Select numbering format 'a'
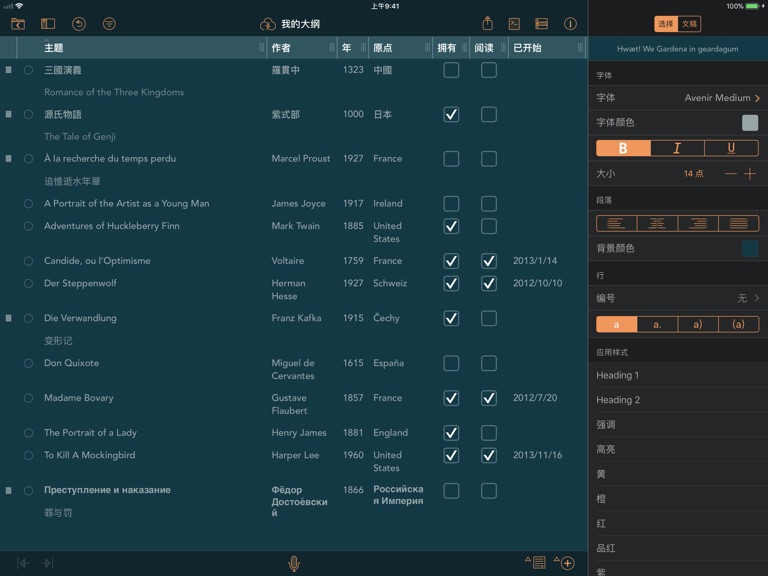This screenshot has width=768, height=576. (617, 324)
